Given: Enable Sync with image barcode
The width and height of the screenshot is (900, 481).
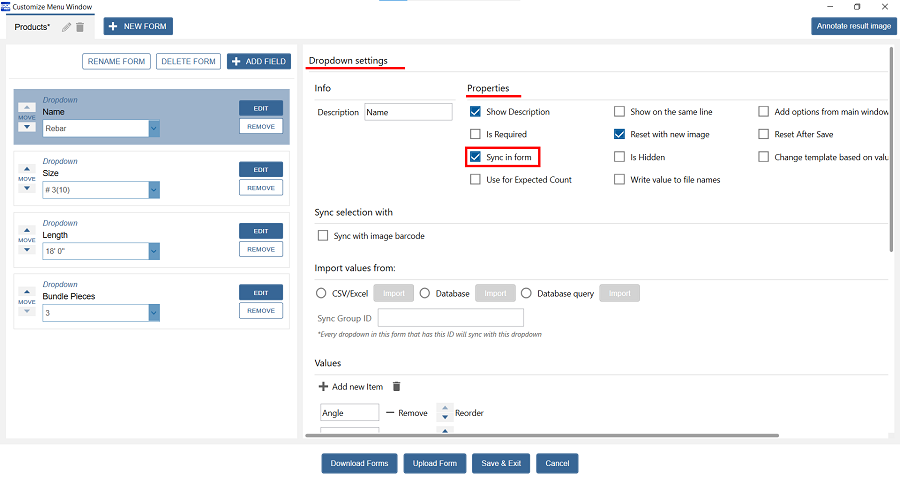Looking at the screenshot, I should click(x=322, y=236).
